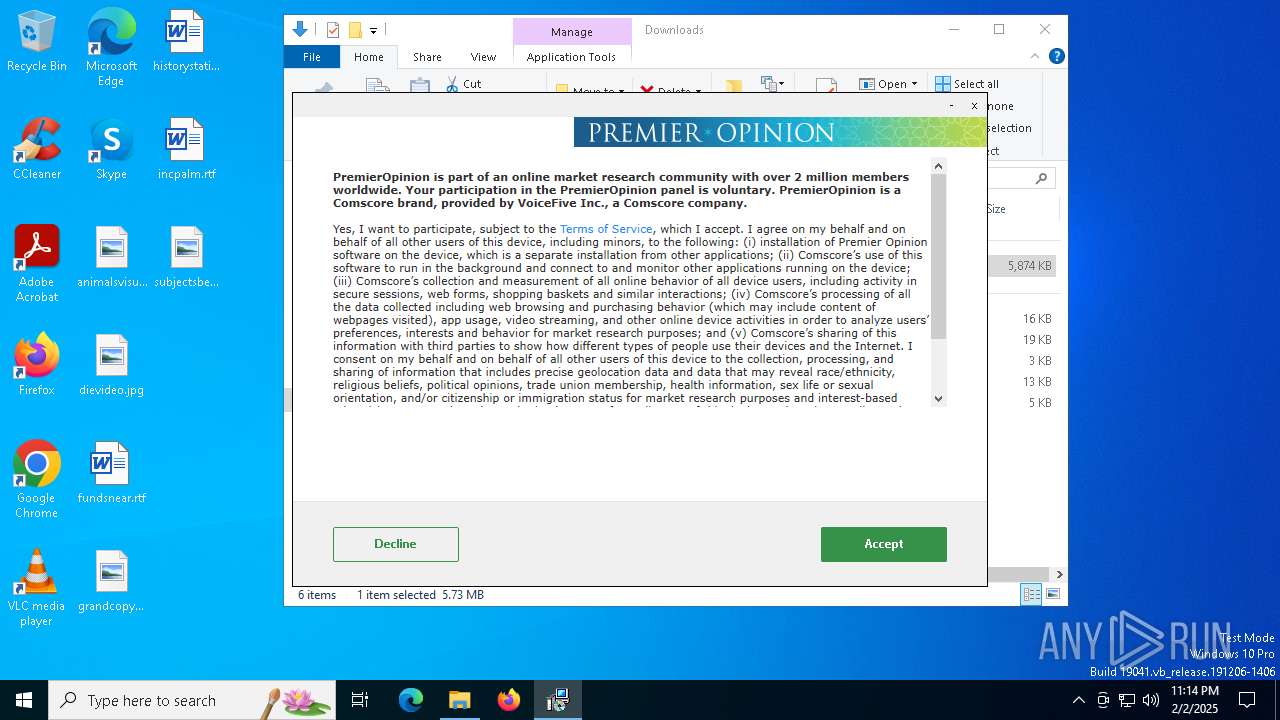Close the PremierOpinion dialog with x

[974, 105]
